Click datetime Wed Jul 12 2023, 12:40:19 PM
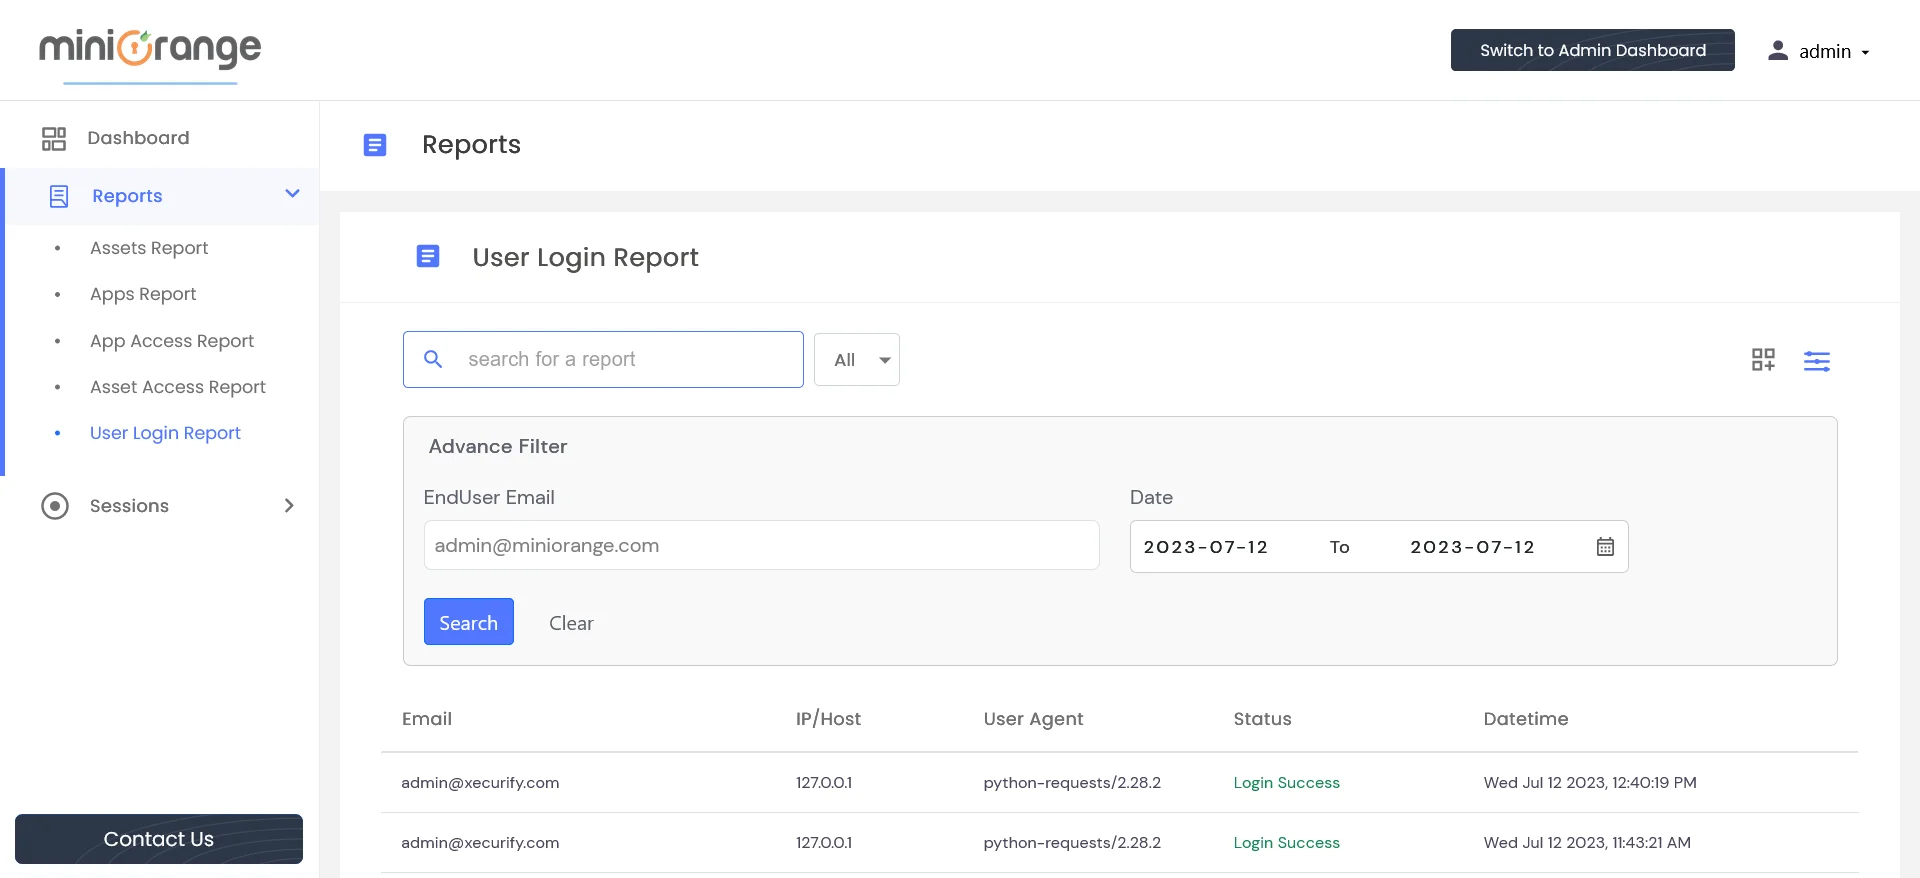The width and height of the screenshot is (1920, 878). [x=1590, y=783]
